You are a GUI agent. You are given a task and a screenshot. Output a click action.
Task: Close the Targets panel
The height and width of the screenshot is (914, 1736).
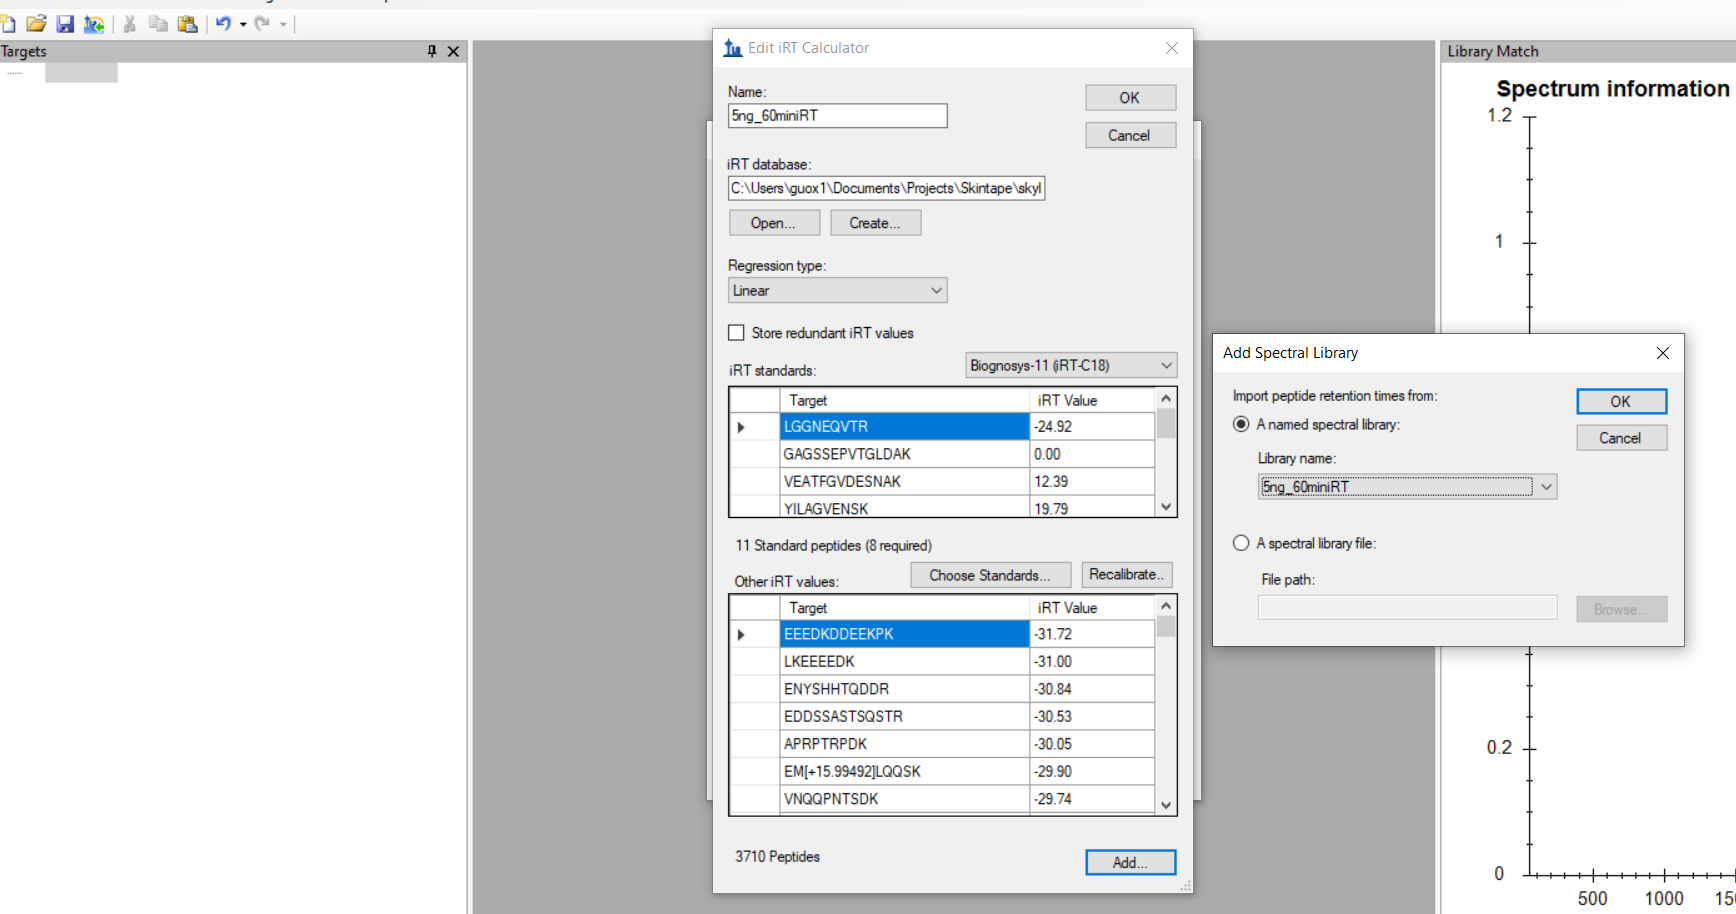[x=453, y=51]
